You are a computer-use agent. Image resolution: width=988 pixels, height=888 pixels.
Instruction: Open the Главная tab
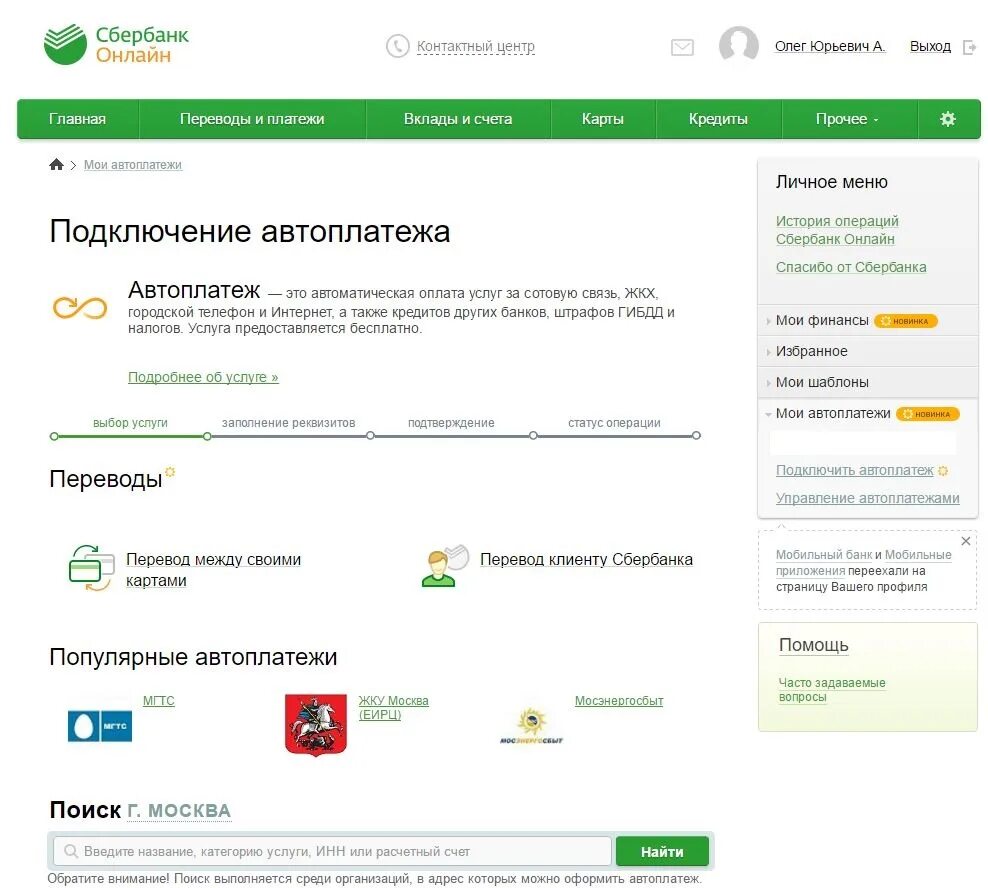(x=78, y=118)
